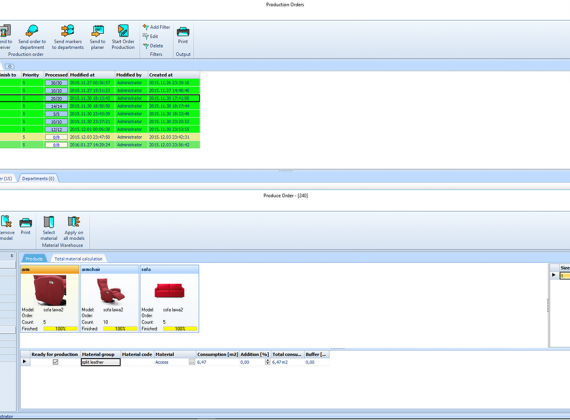Click the Processed 0/9 progress cell
This screenshot has height=420, width=570.
(x=56, y=137)
